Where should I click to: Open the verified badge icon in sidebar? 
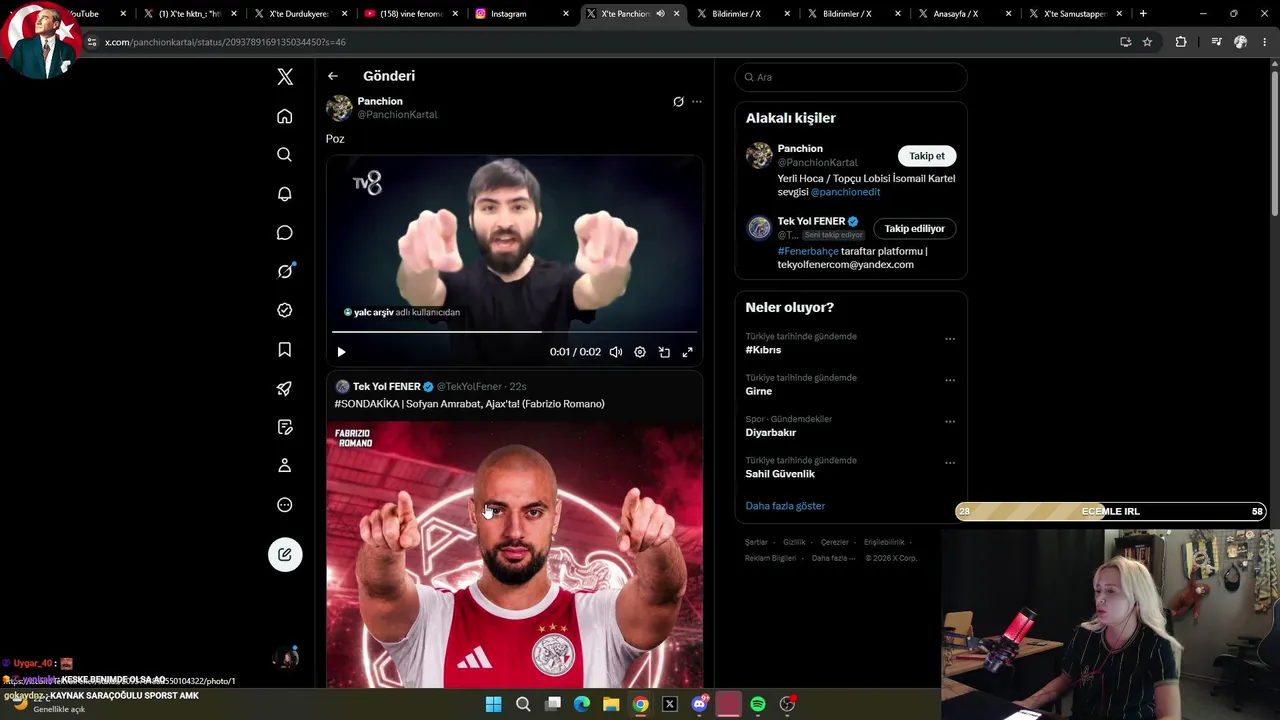(285, 310)
